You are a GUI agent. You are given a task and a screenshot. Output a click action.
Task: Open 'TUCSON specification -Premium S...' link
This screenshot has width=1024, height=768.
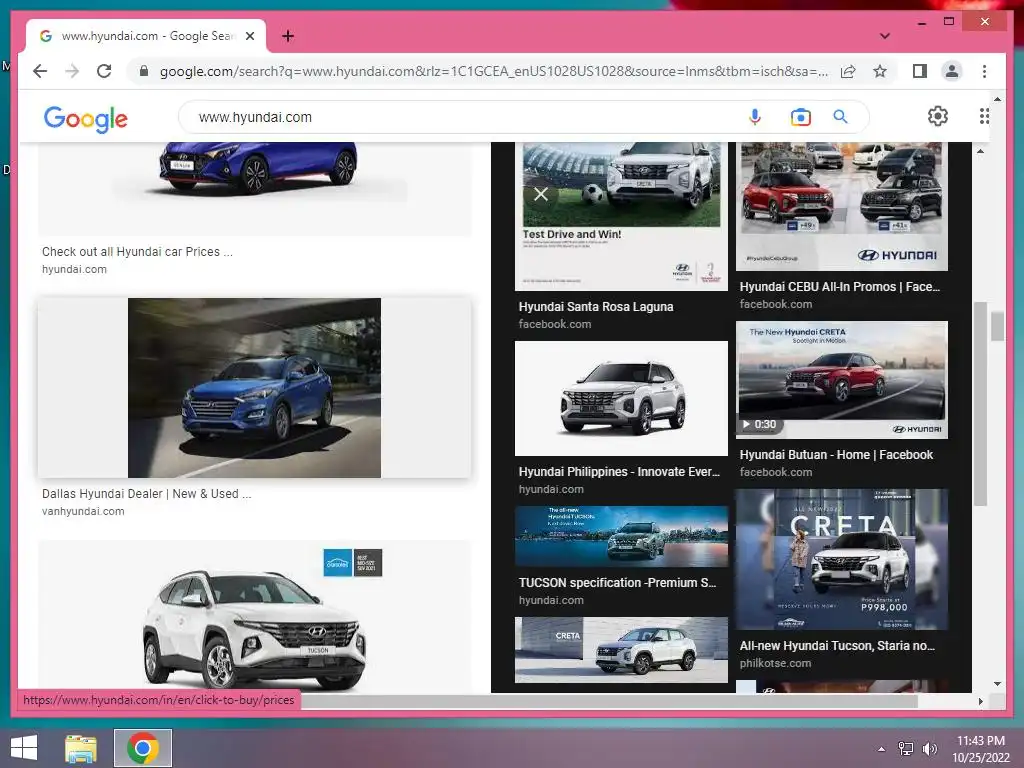(x=617, y=583)
